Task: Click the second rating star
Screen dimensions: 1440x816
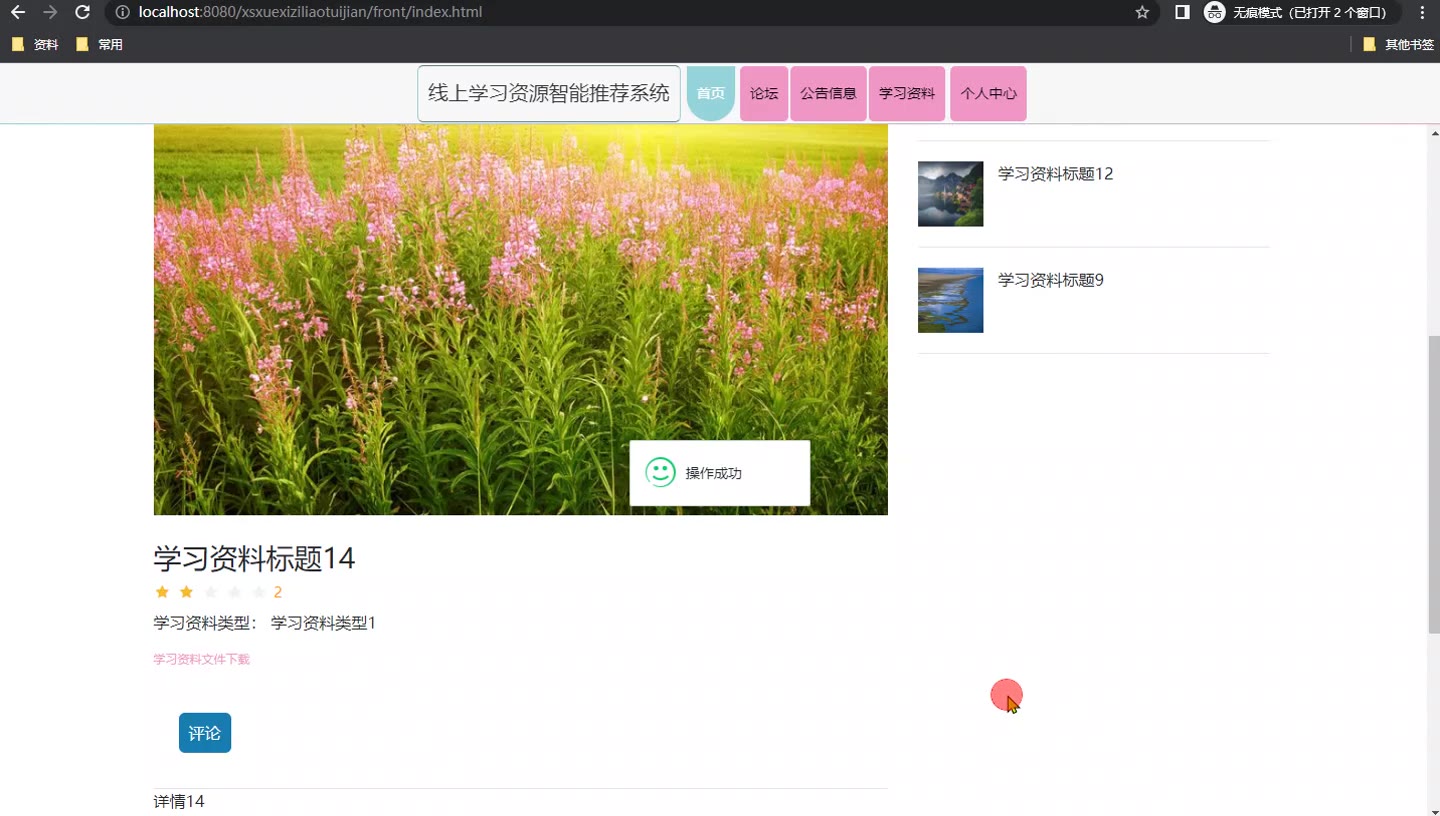Action: point(186,592)
